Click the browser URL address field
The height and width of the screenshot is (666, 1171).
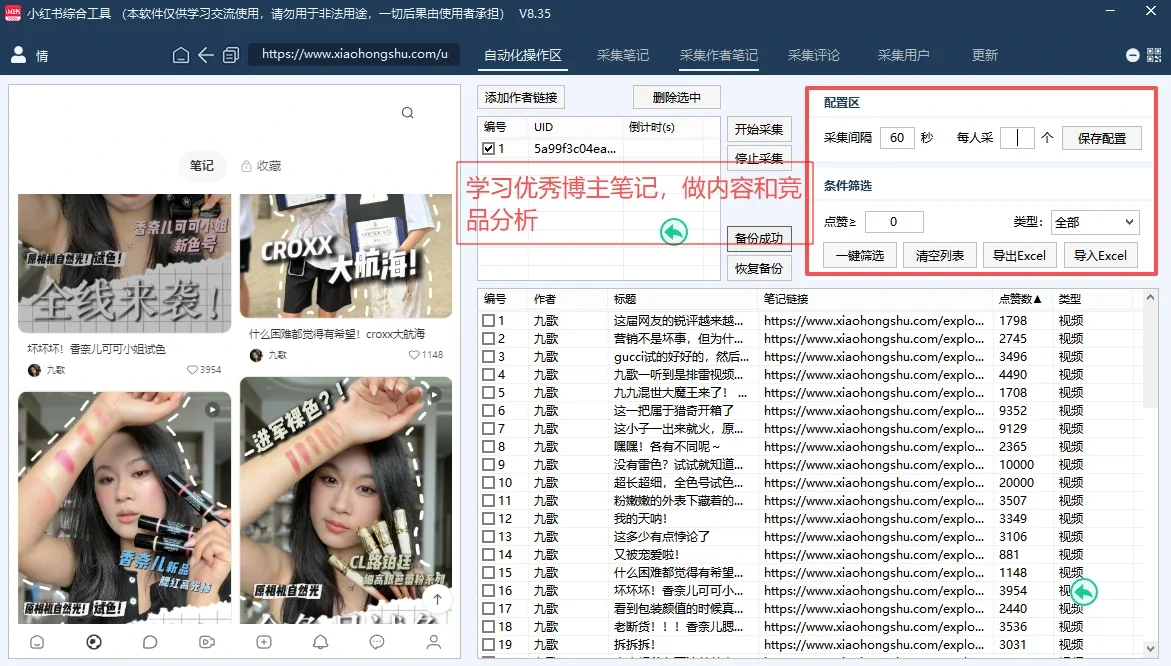tap(355, 55)
